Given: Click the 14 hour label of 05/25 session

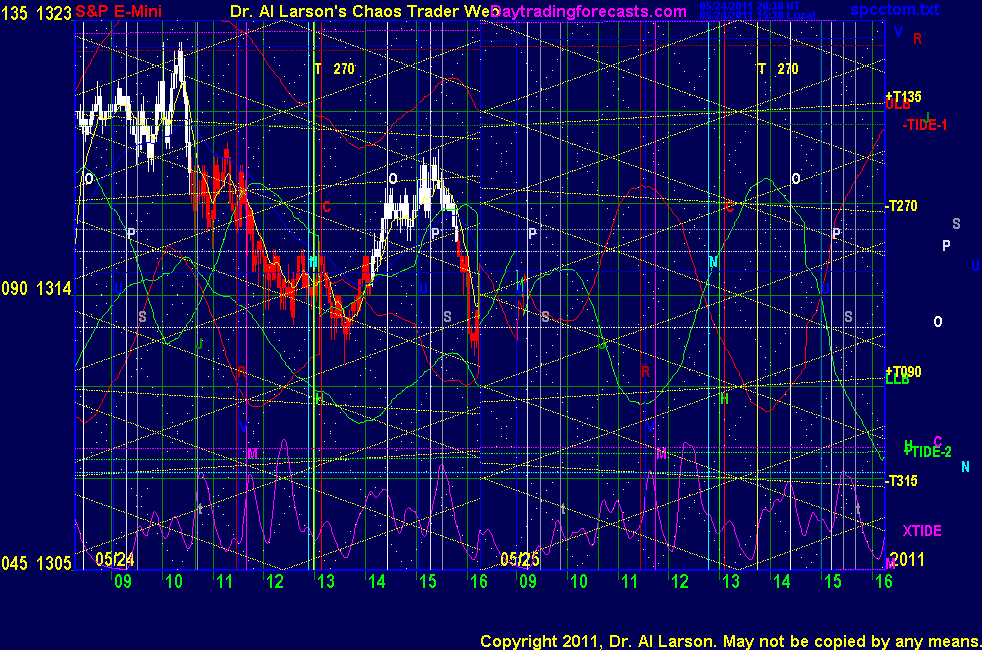Looking at the screenshot, I should coord(782,582).
